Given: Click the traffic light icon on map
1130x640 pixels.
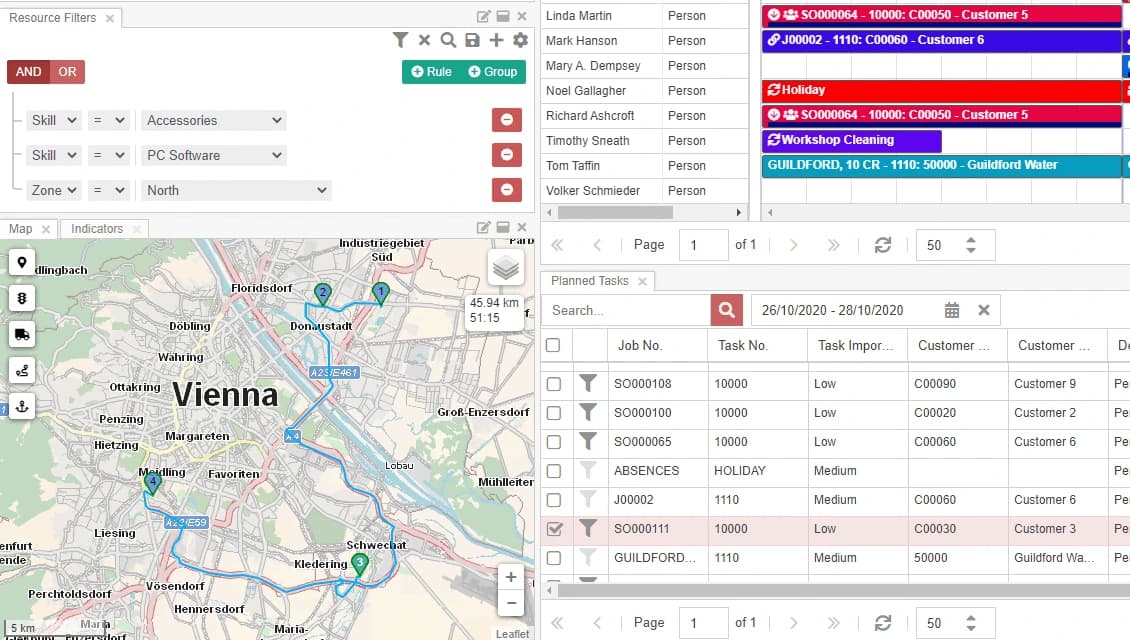Looking at the screenshot, I should [x=21, y=298].
